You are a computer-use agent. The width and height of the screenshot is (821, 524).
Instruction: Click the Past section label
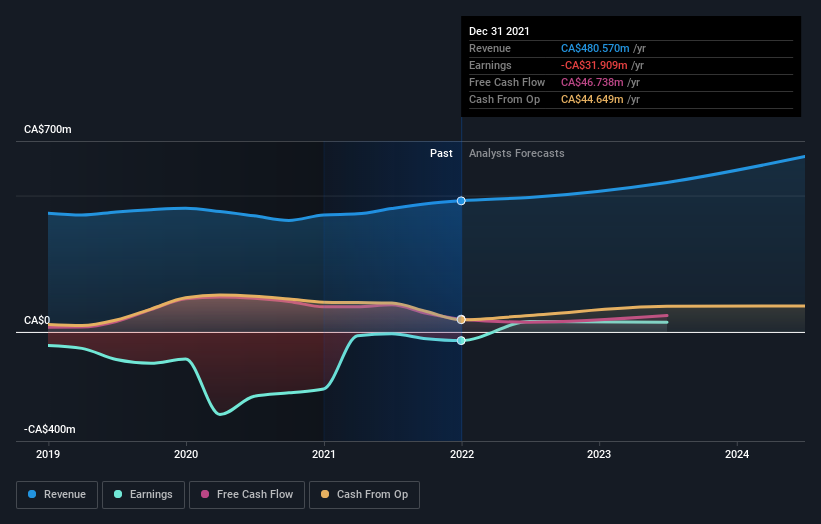point(441,153)
